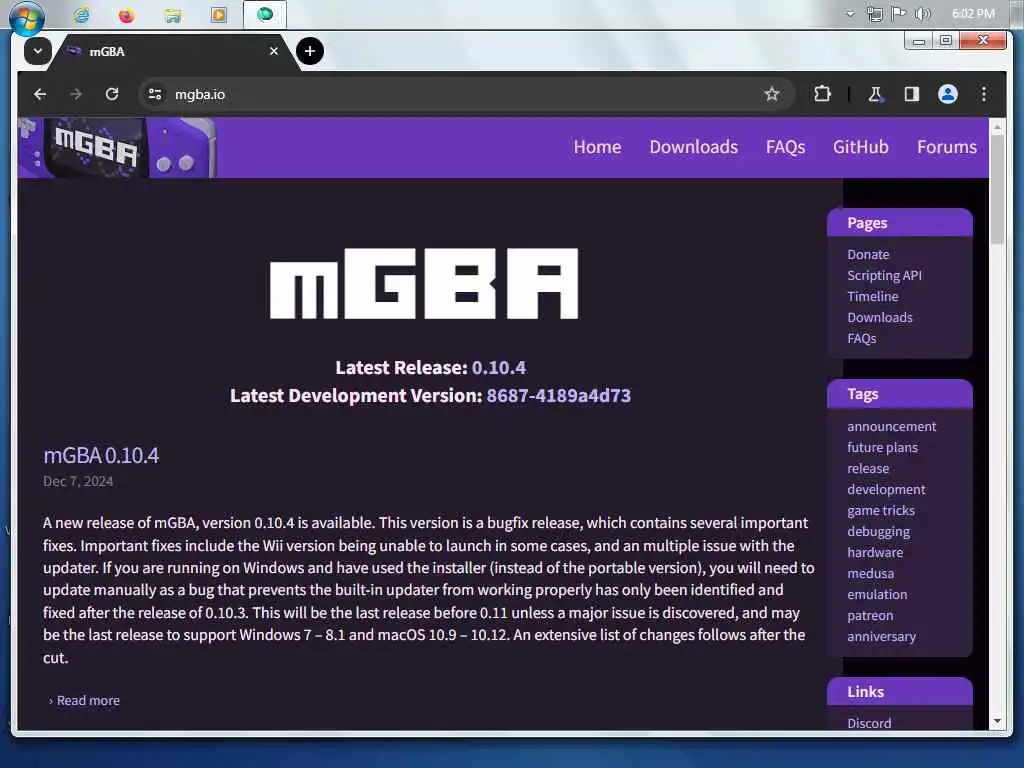Open Scripting API sidebar link

pyautogui.click(x=884, y=276)
